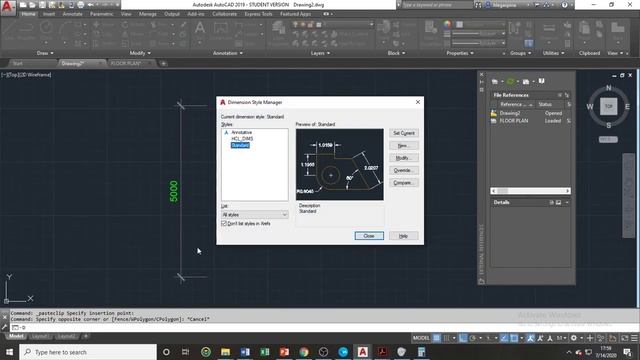Toggle annotation visibility icon in status bar
Image resolution: width=640 pixels, height=360 pixels.
pyautogui.click(x=530, y=338)
